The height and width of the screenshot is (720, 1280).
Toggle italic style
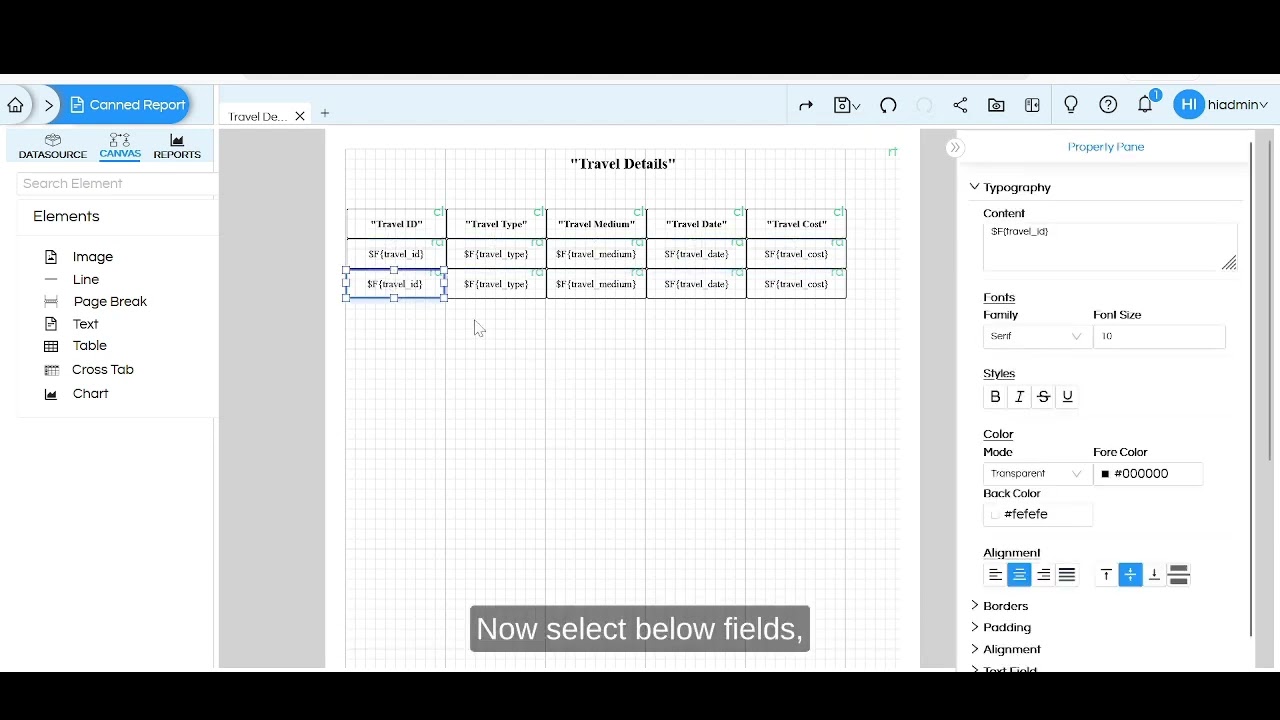click(x=1019, y=397)
